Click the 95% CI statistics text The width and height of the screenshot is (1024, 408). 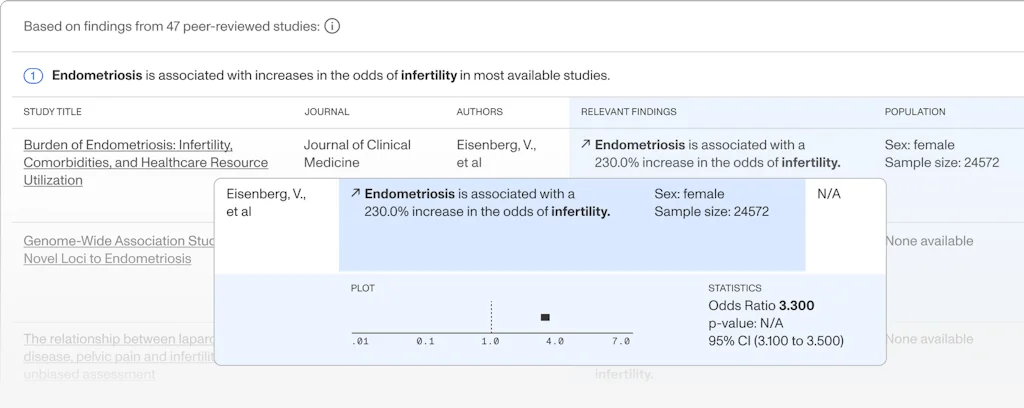tap(775, 341)
